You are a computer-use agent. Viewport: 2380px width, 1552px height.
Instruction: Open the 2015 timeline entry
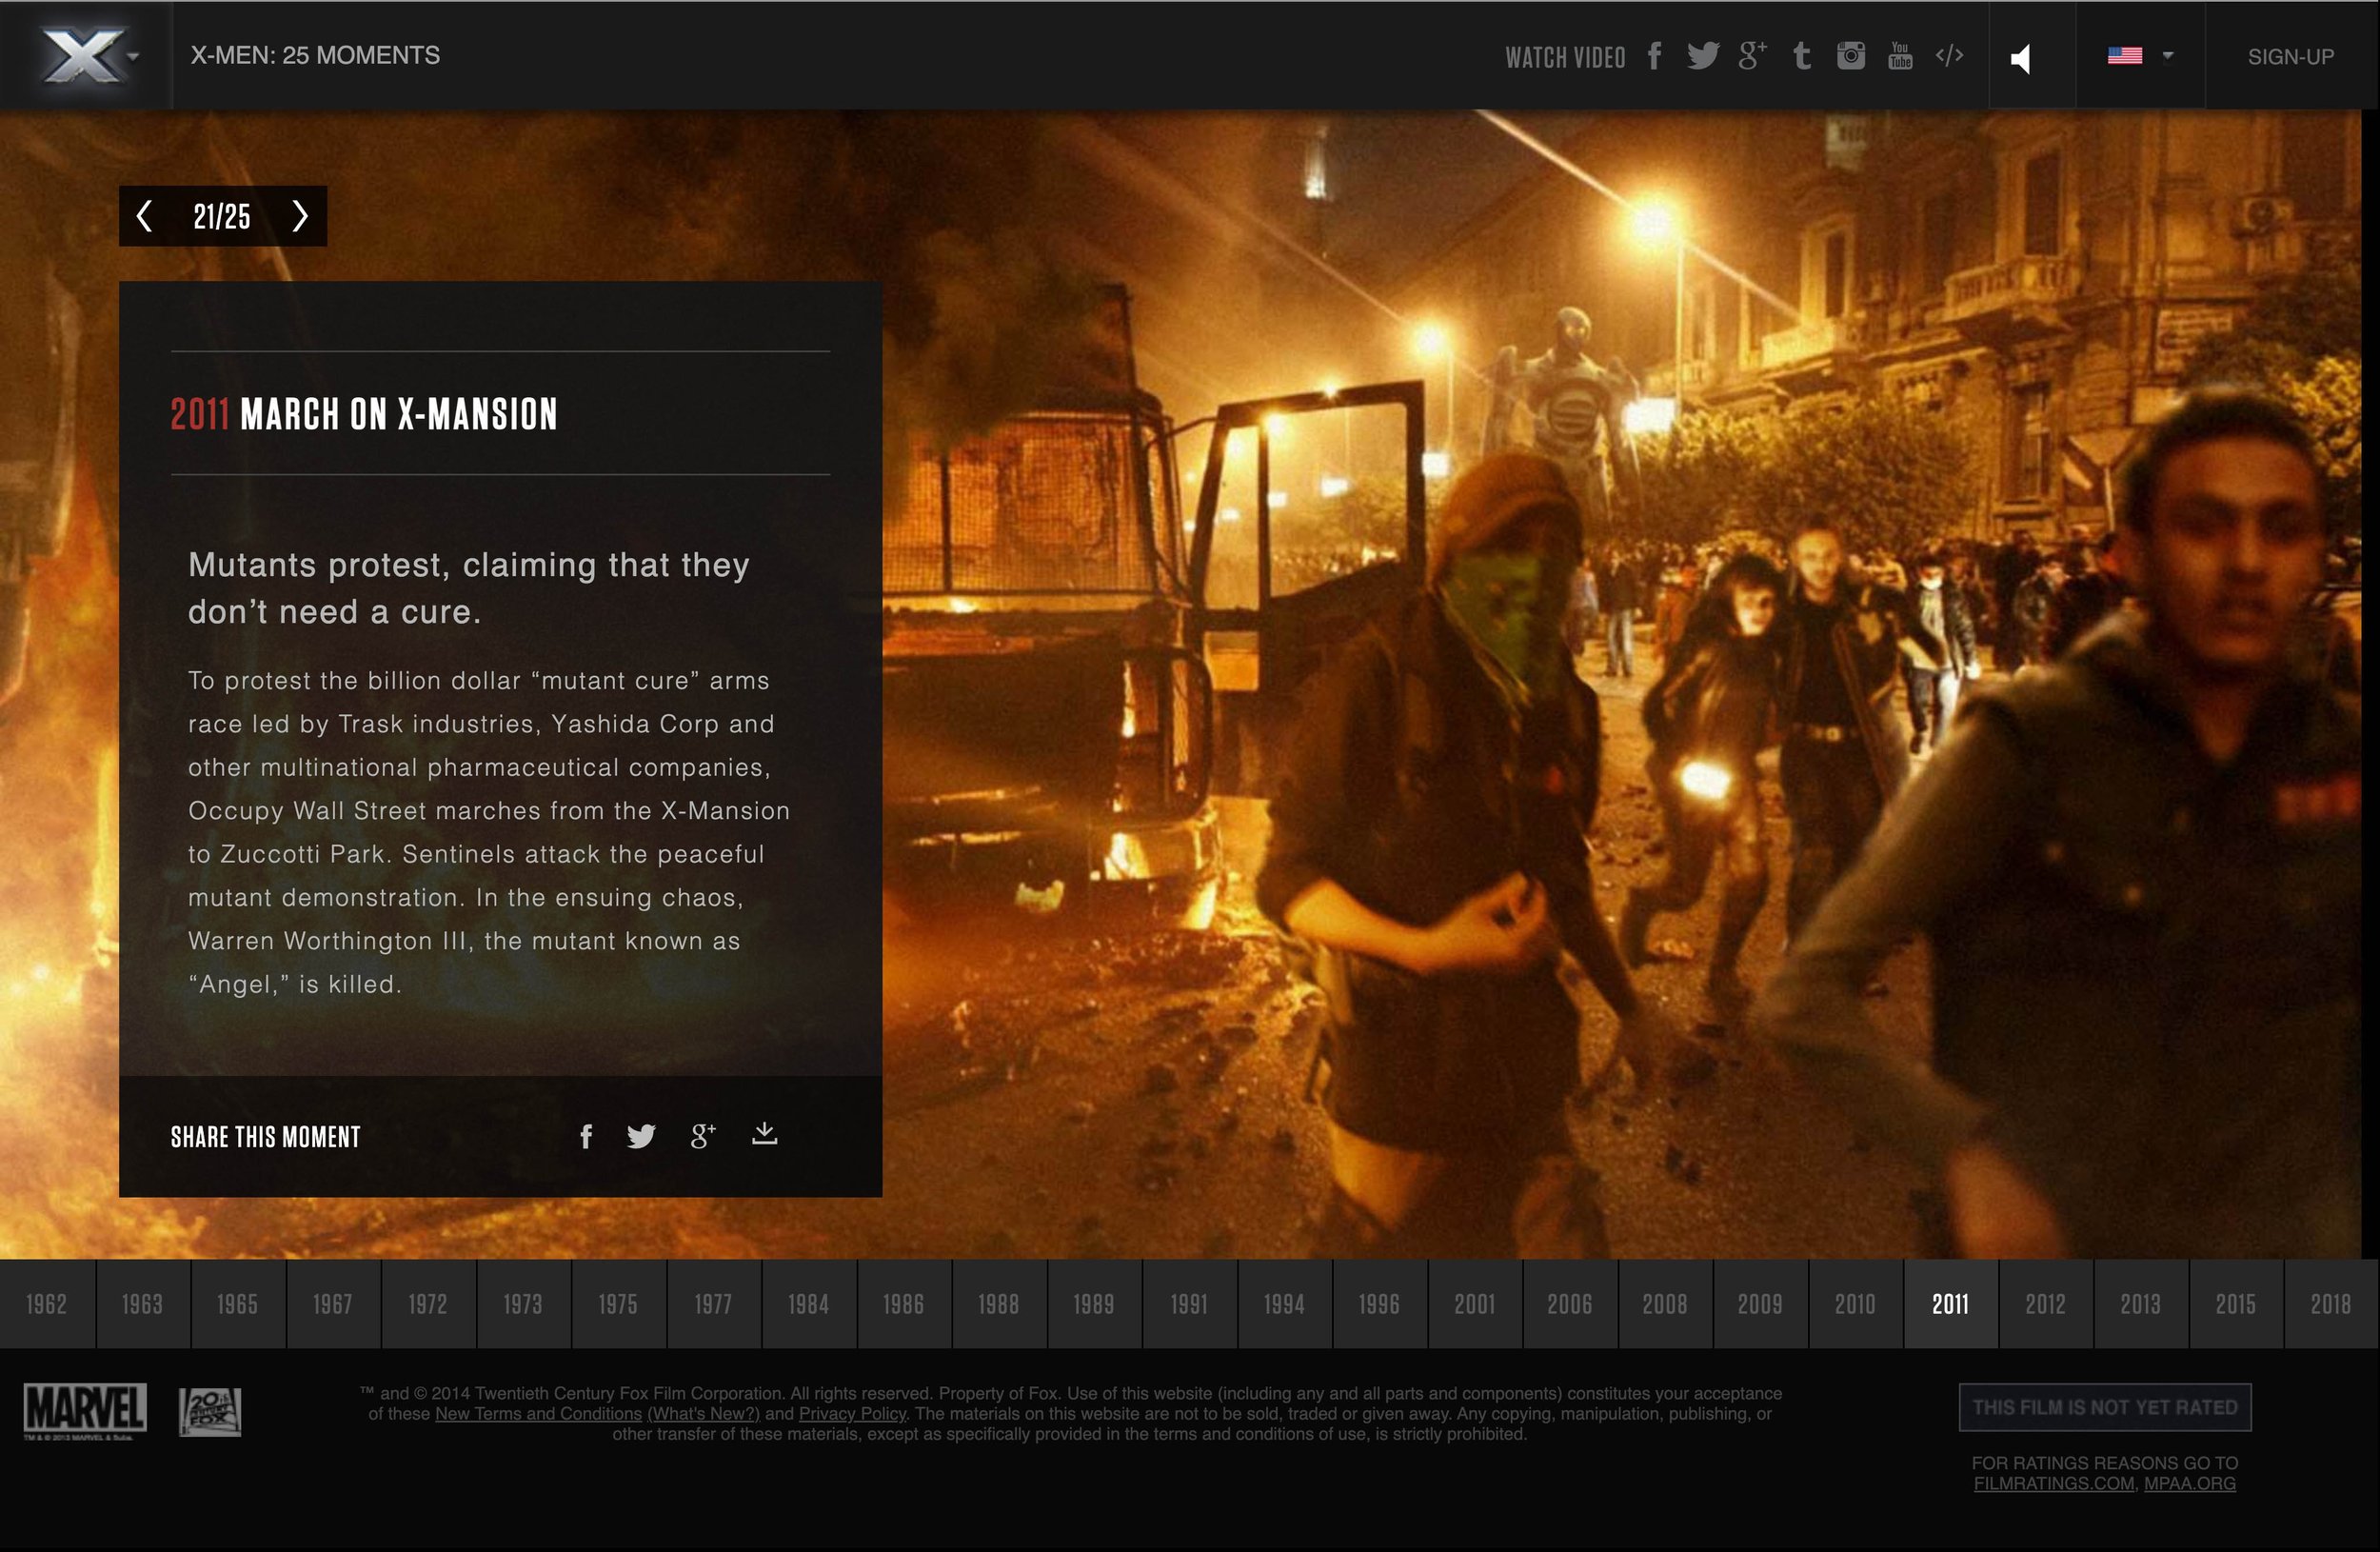pos(2236,1304)
